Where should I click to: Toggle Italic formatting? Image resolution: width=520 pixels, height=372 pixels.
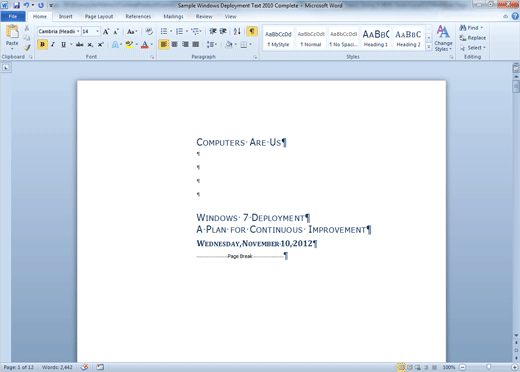tap(53, 44)
